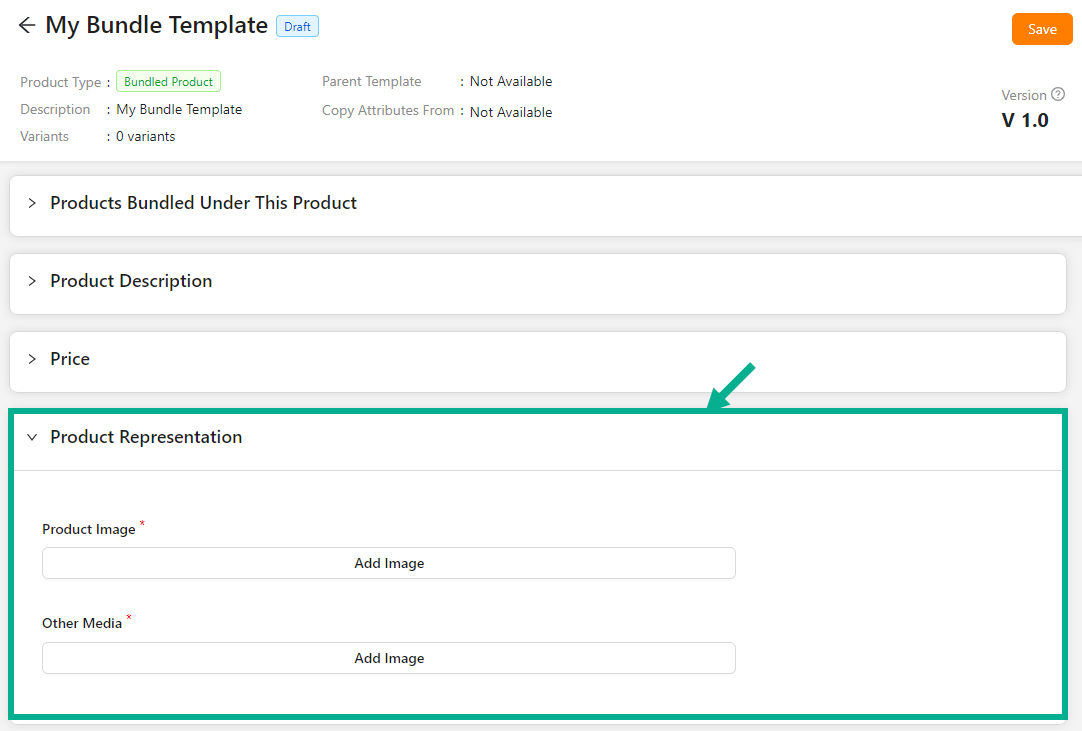Collapse the Product Representation section chevron
Image resolution: width=1082 pixels, height=731 pixels.
[x=32, y=437]
